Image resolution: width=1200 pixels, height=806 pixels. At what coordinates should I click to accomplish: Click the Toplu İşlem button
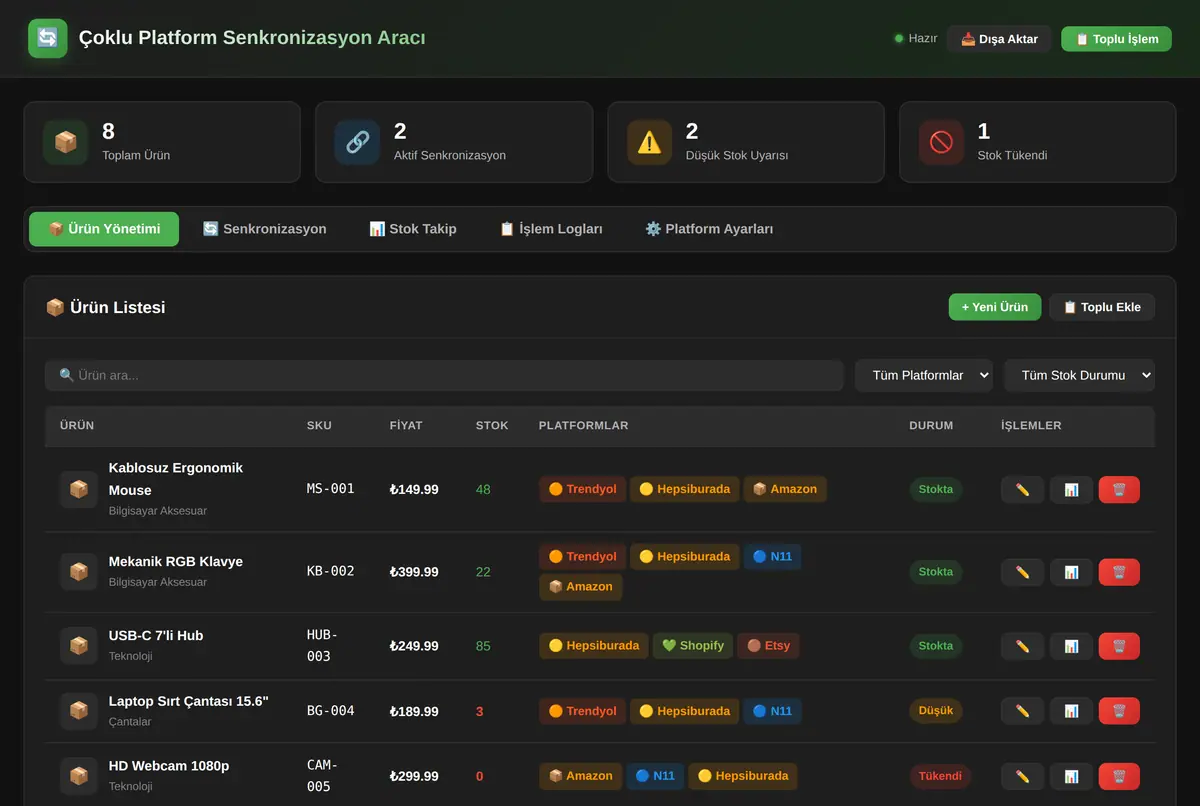(x=1116, y=39)
